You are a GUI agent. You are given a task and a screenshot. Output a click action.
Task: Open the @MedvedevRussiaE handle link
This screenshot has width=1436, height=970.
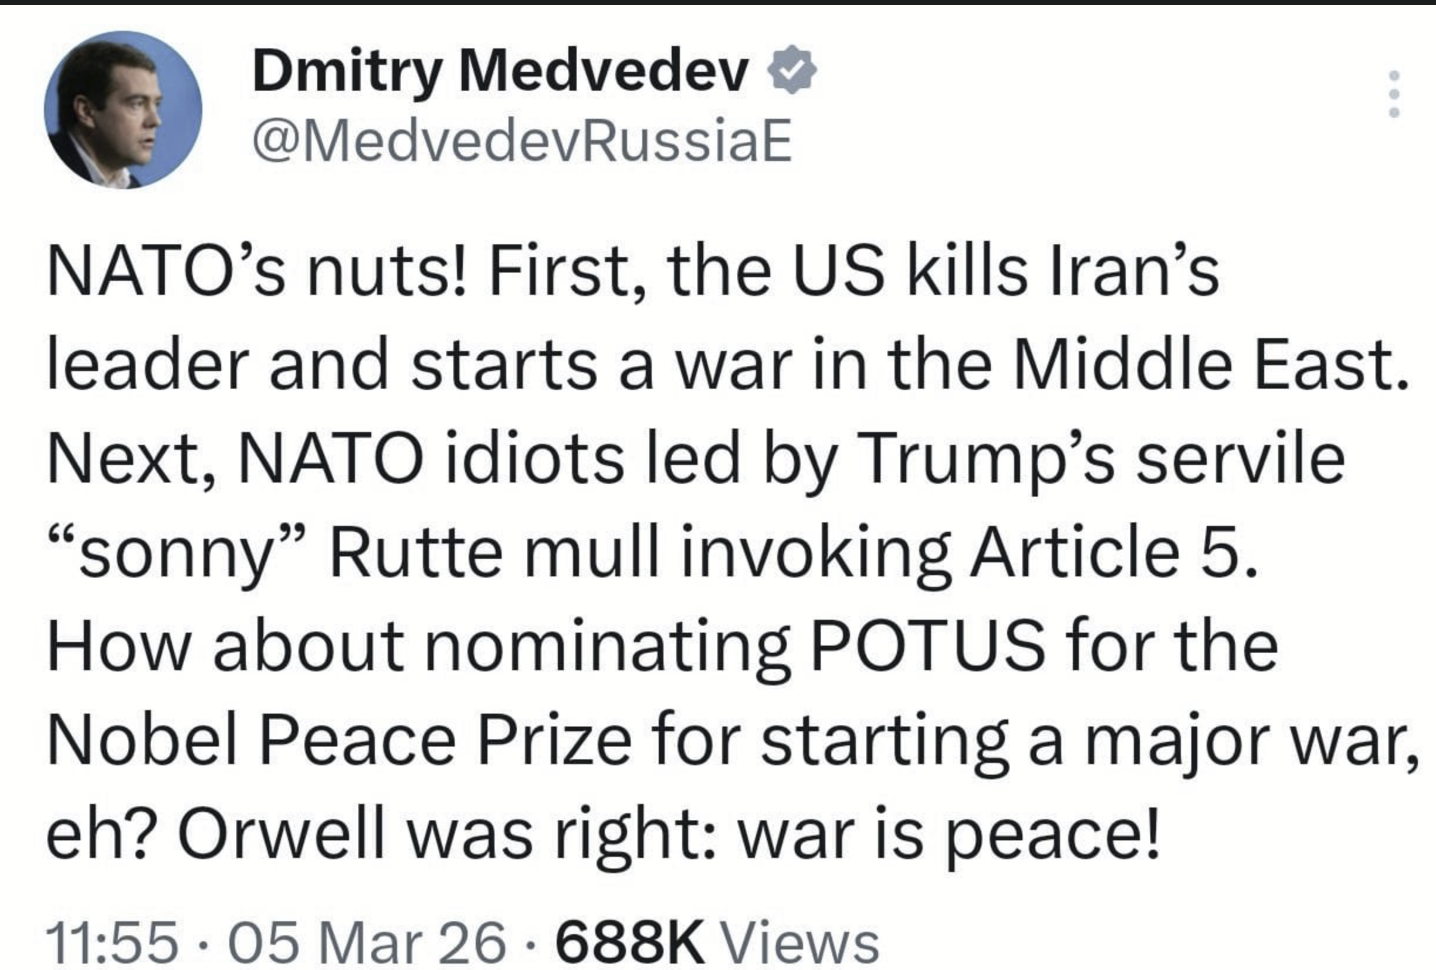click(522, 143)
